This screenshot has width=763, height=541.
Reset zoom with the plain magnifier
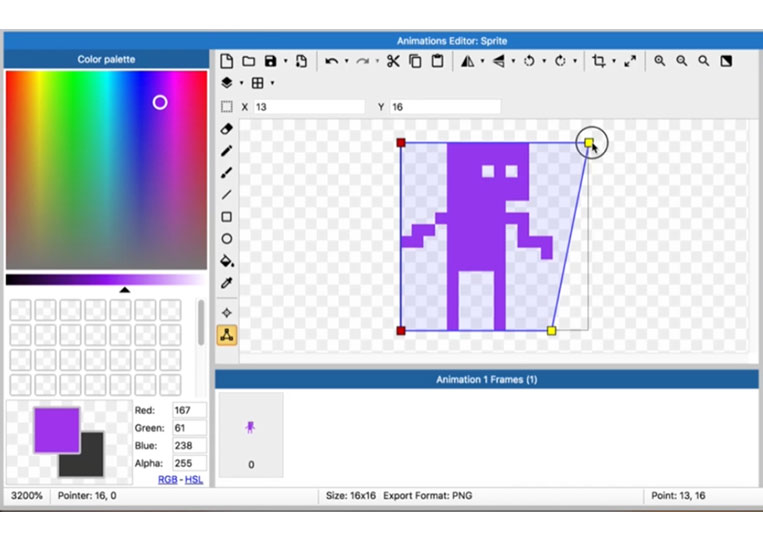(704, 61)
